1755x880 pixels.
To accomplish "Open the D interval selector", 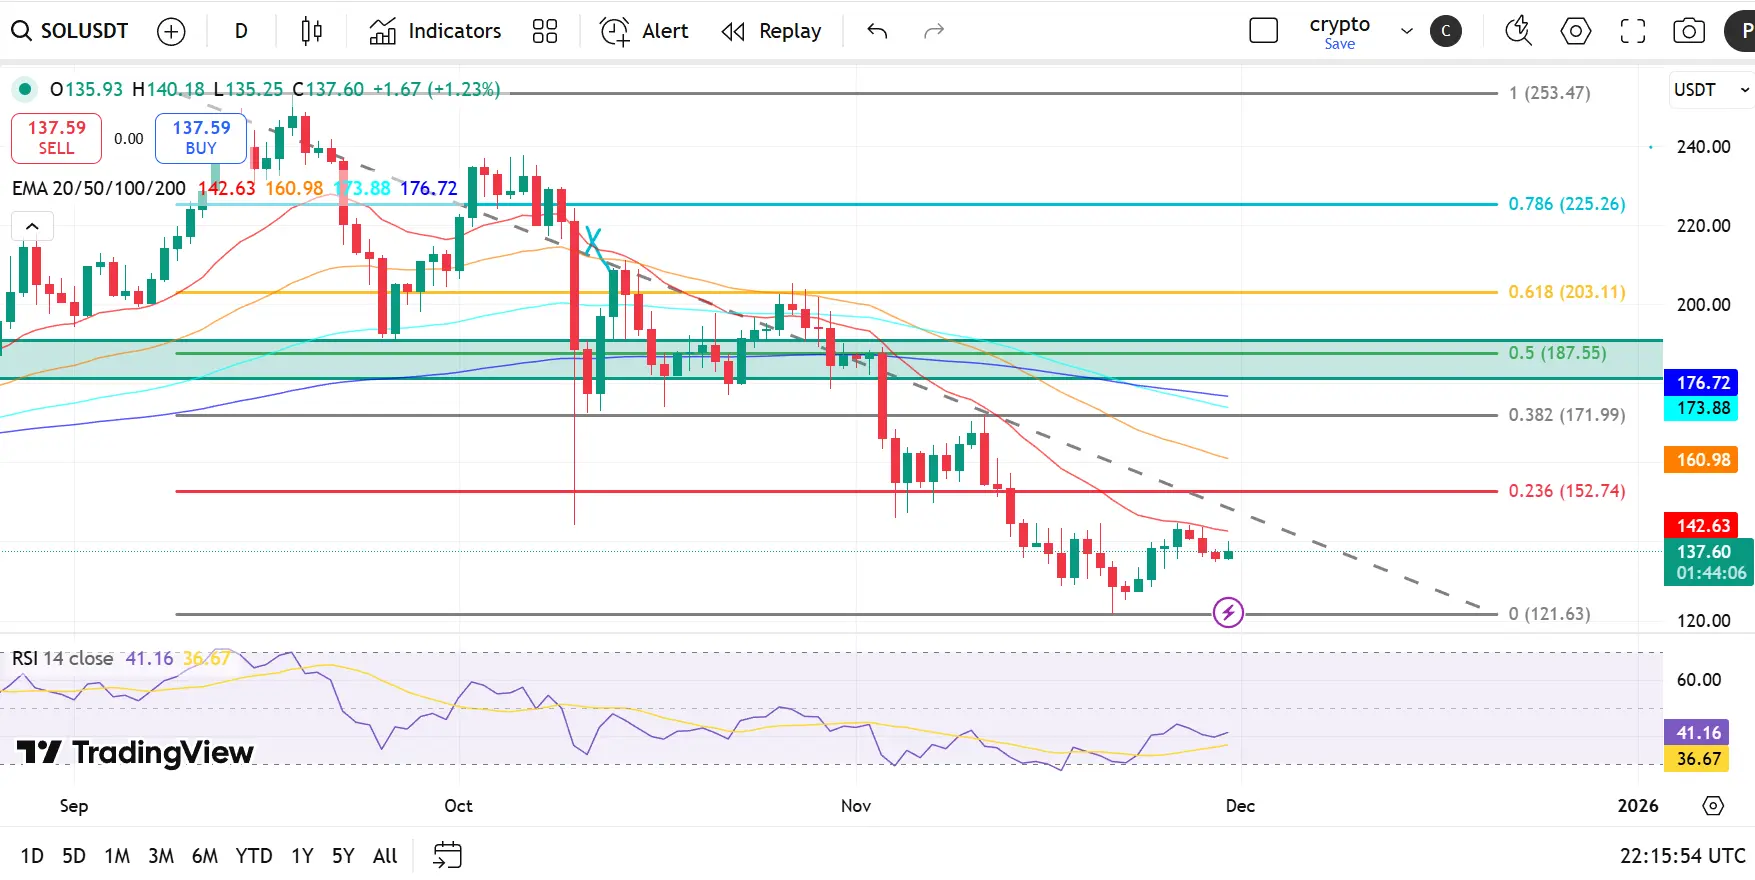I will click(241, 31).
